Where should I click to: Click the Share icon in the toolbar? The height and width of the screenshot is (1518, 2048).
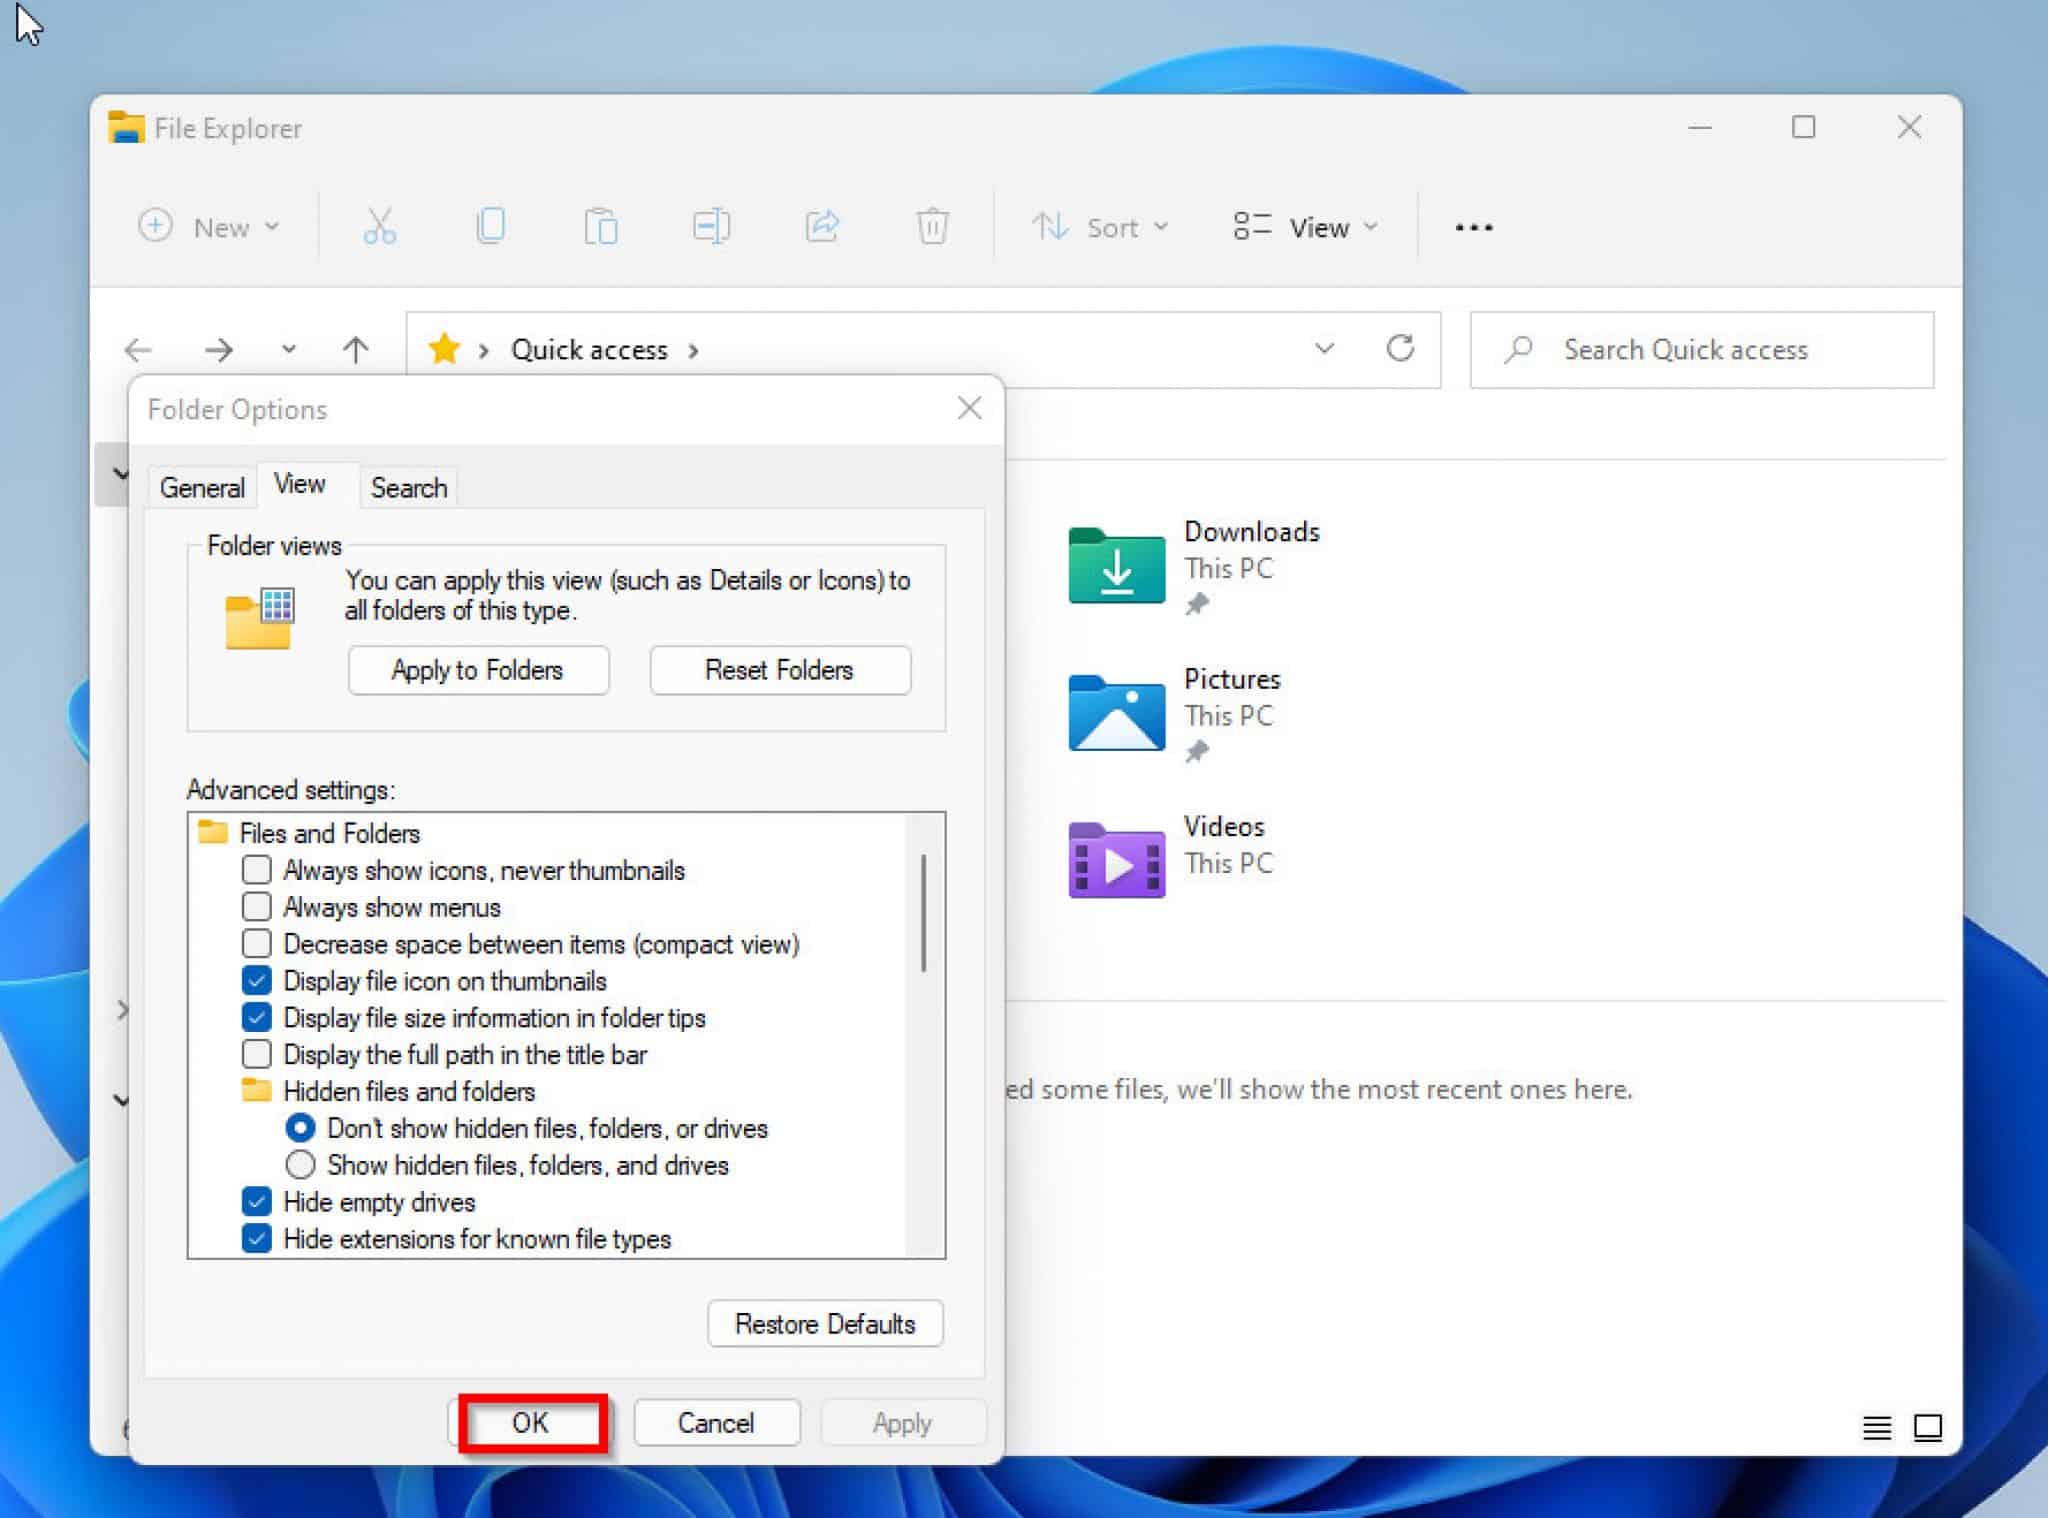pyautogui.click(x=822, y=227)
